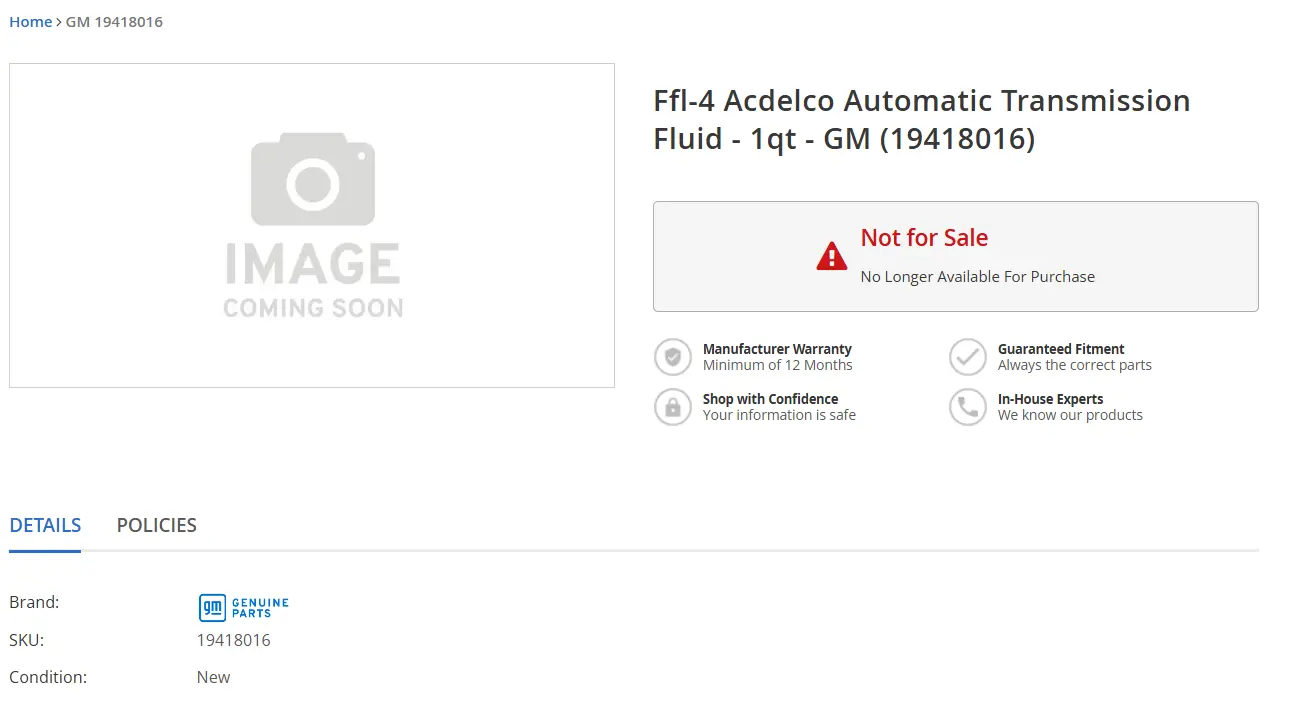Click the product title heading

tap(921, 119)
